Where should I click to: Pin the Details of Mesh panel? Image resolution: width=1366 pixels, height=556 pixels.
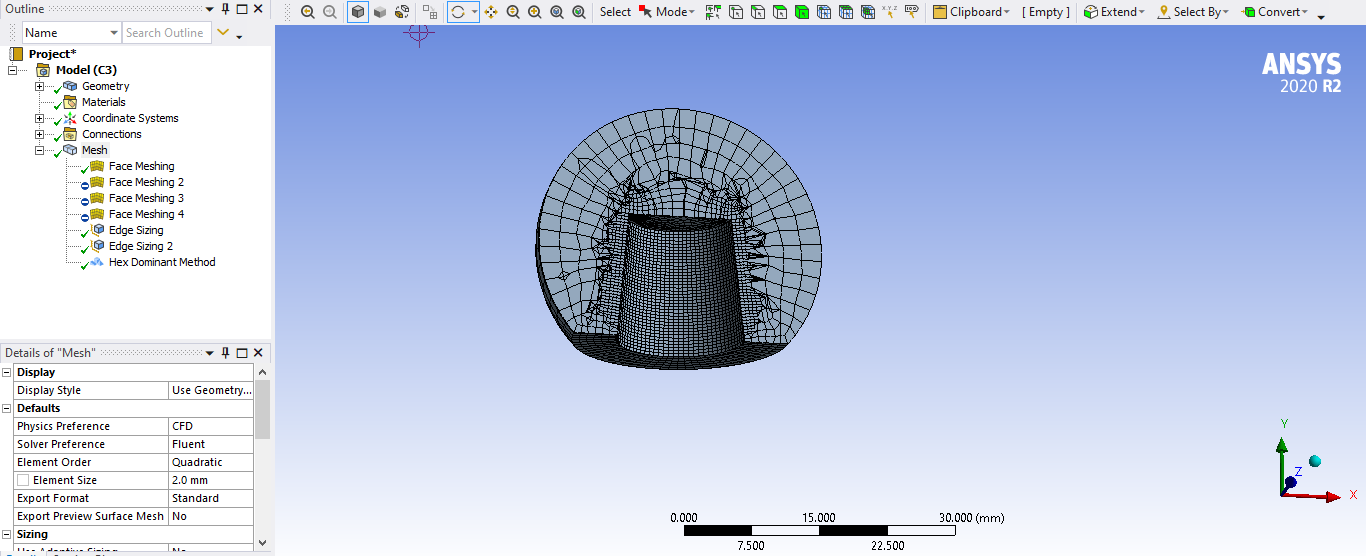[226, 352]
